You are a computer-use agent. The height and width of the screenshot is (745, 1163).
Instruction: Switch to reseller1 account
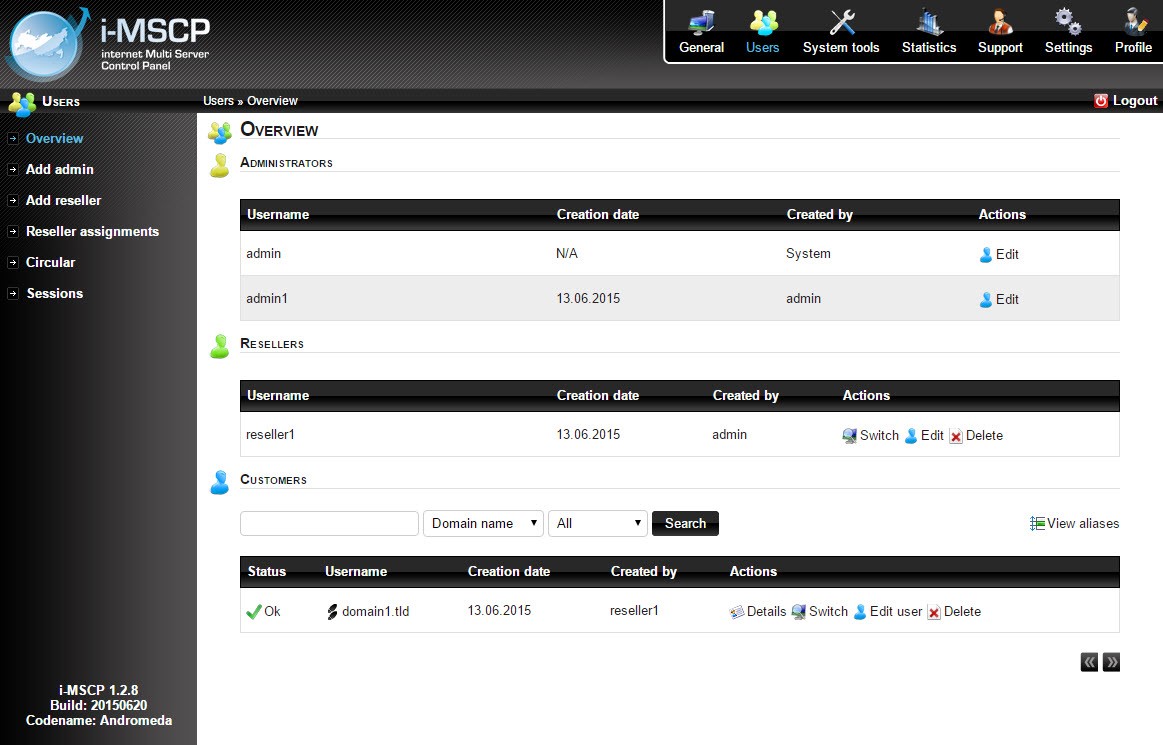871,436
